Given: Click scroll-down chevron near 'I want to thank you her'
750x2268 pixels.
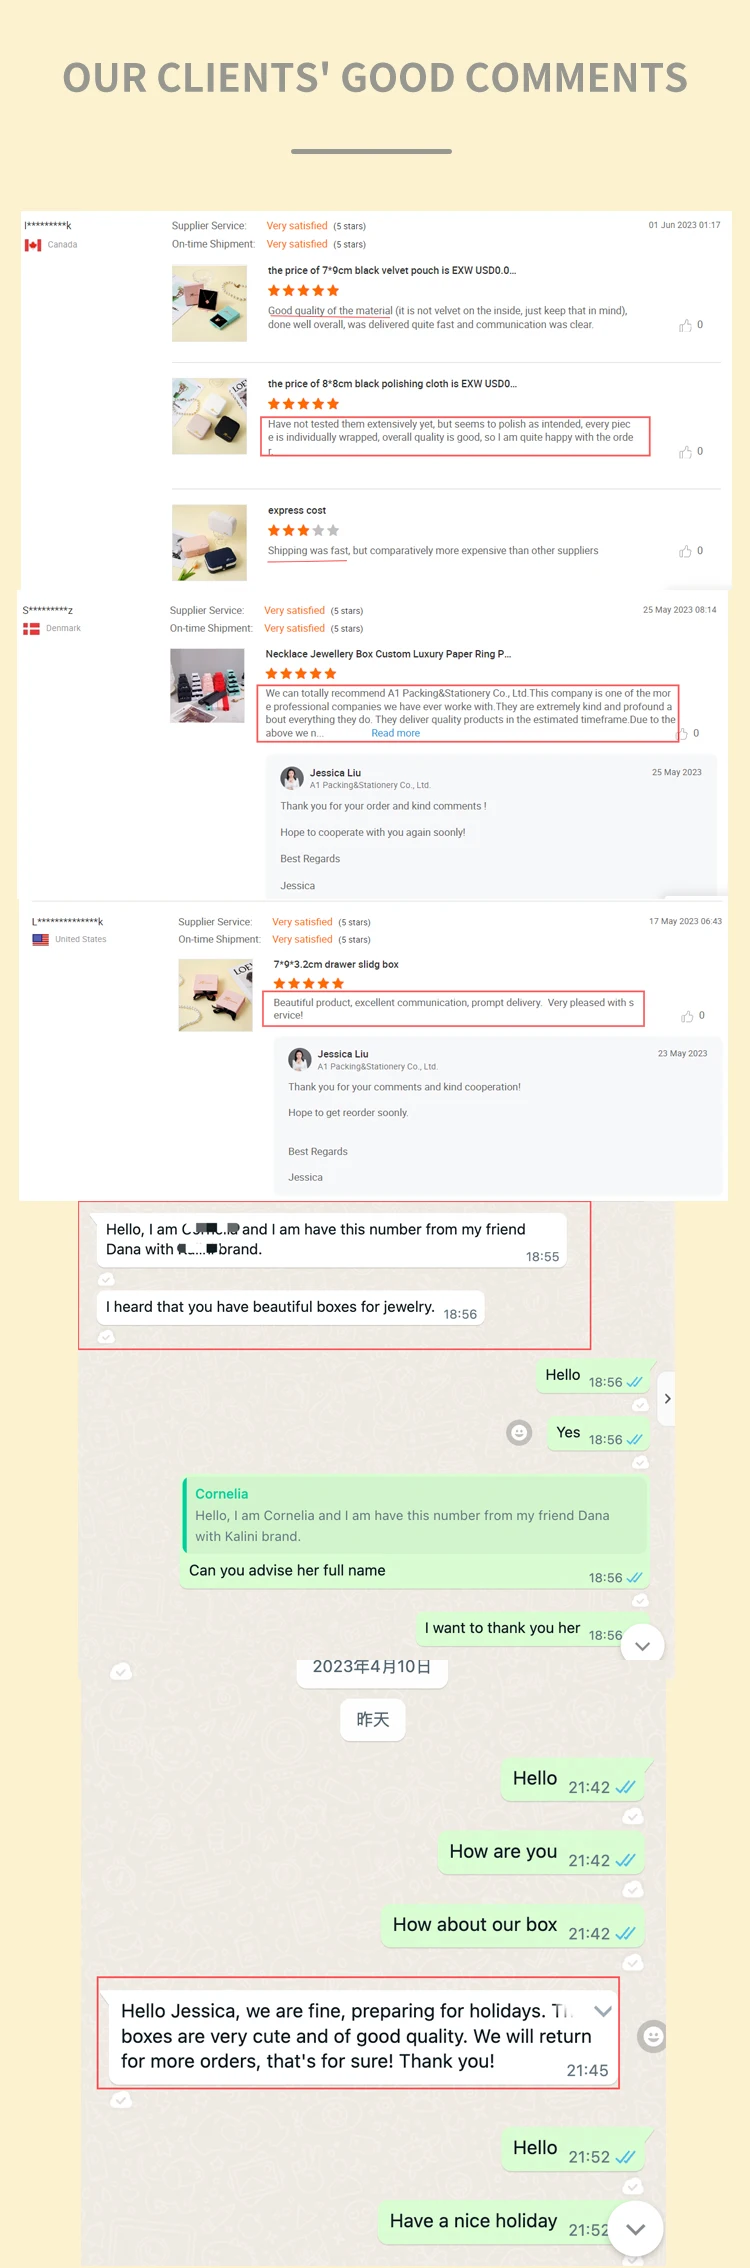Looking at the screenshot, I should click(x=643, y=1646).
